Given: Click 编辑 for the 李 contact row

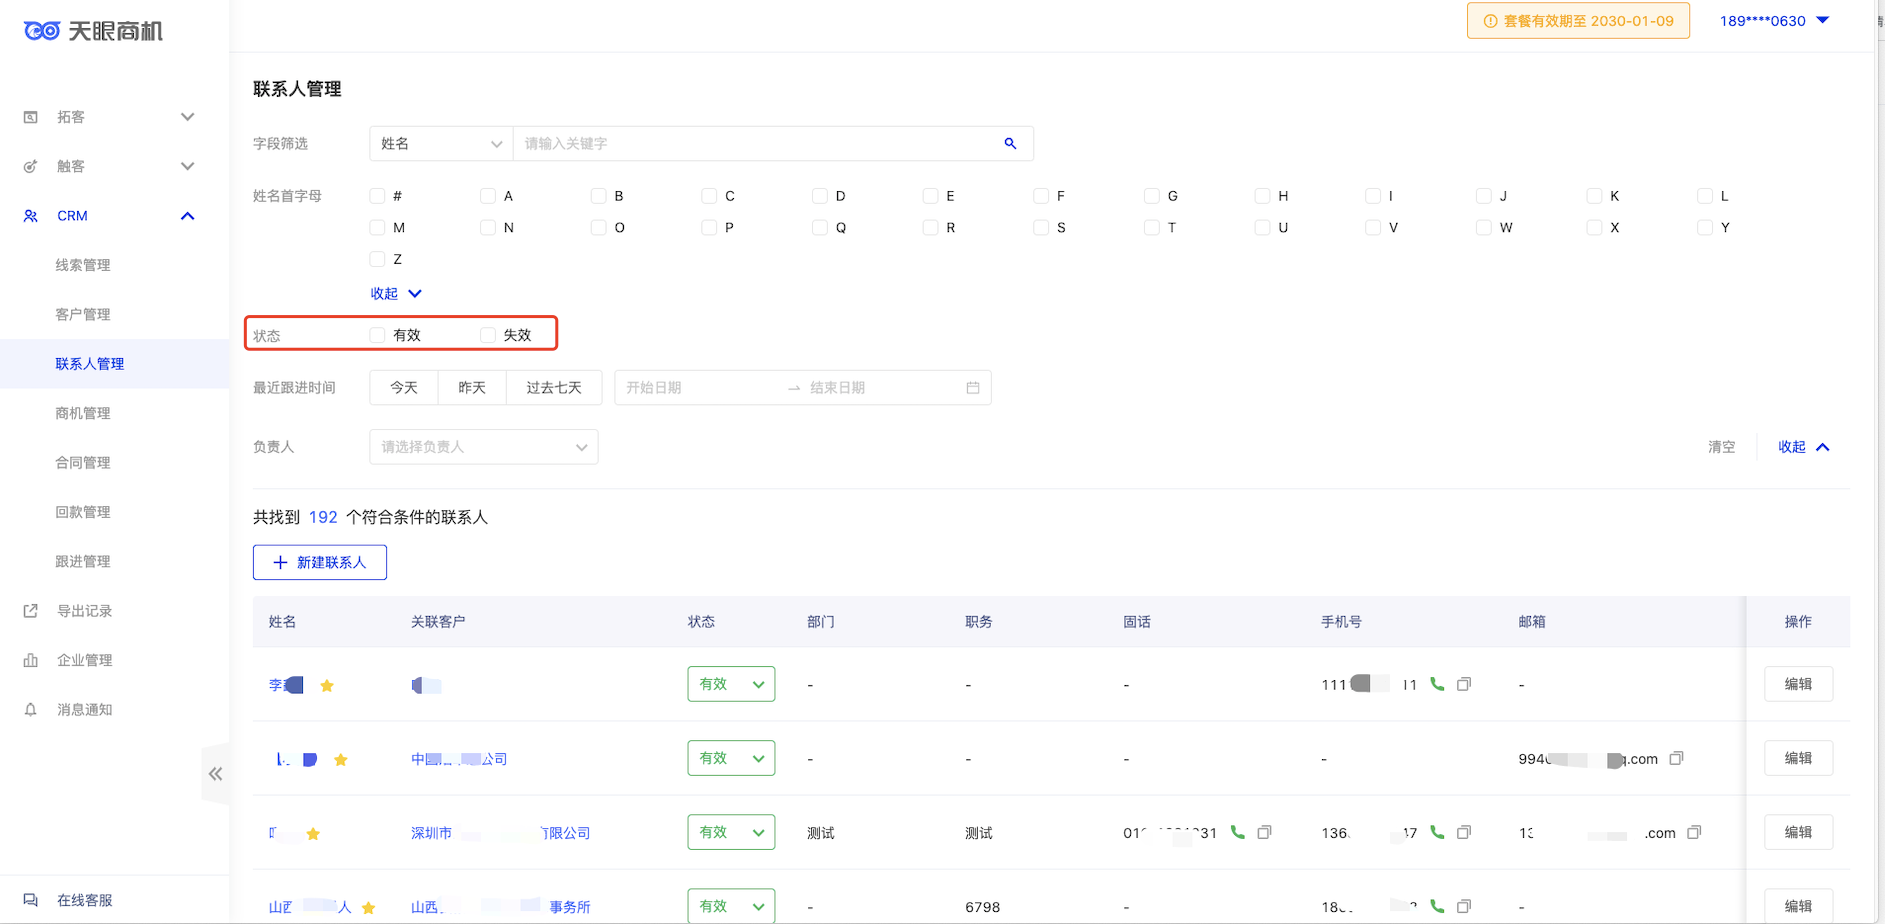Looking at the screenshot, I should tap(1798, 684).
